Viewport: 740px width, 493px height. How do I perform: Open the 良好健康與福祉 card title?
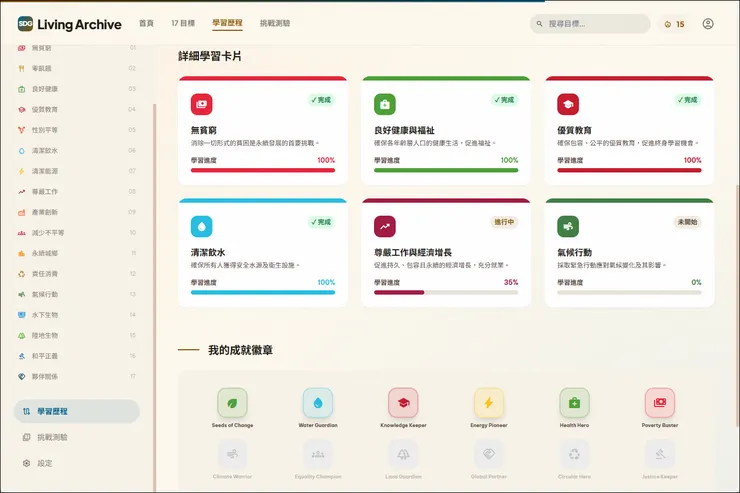coord(404,130)
